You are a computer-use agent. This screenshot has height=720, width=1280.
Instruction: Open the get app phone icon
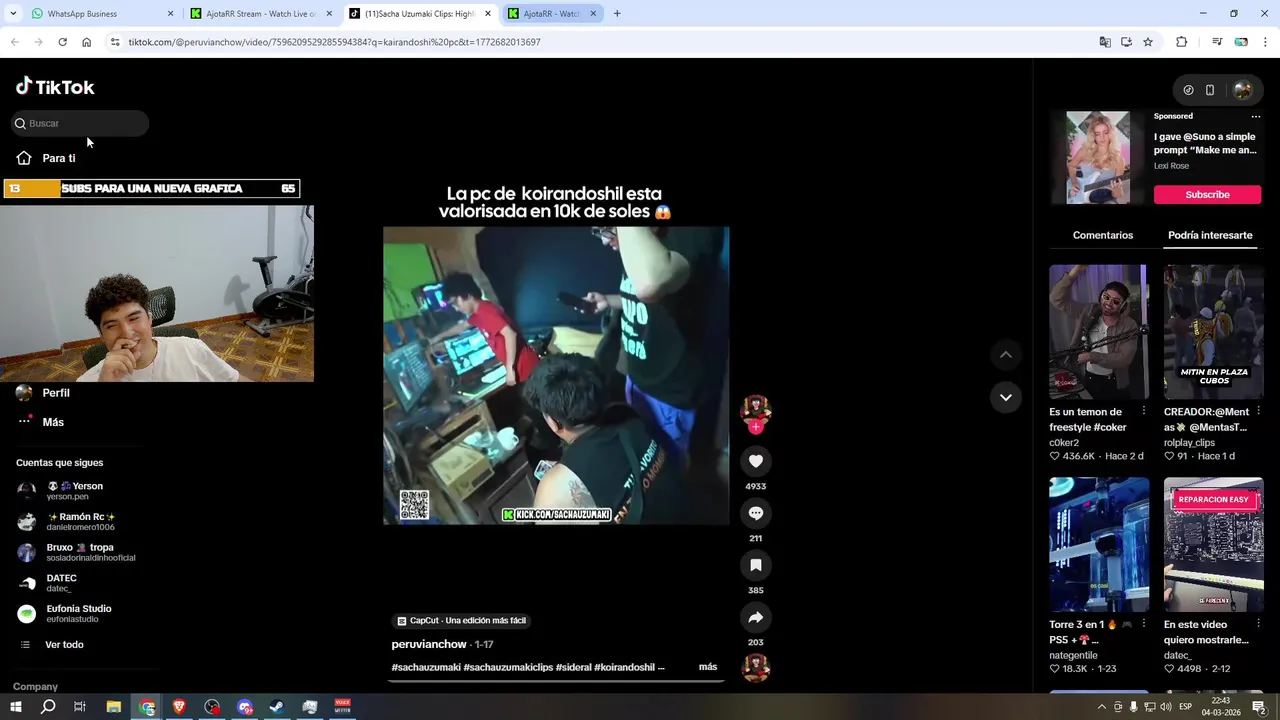click(x=1210, y=90)
